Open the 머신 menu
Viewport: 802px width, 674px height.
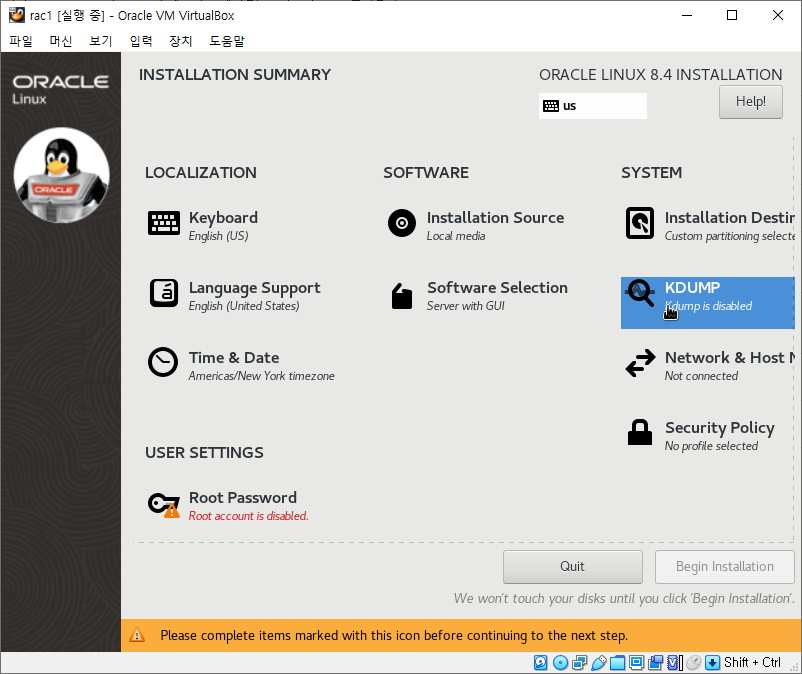(x=60, y=41)
